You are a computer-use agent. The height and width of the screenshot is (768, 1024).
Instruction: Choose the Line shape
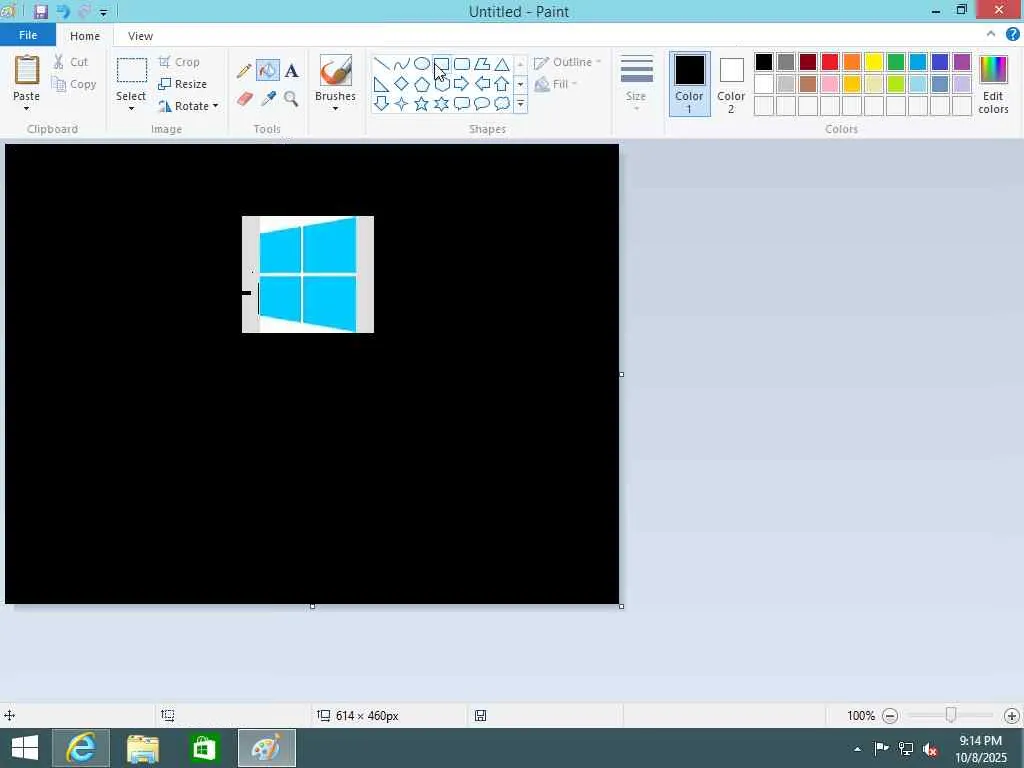(x=381, y=64)
